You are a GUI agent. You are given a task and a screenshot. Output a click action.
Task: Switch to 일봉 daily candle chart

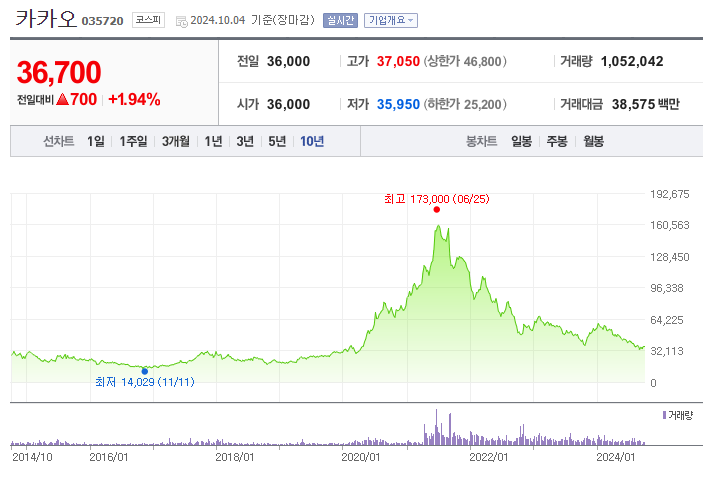(521, 142)
